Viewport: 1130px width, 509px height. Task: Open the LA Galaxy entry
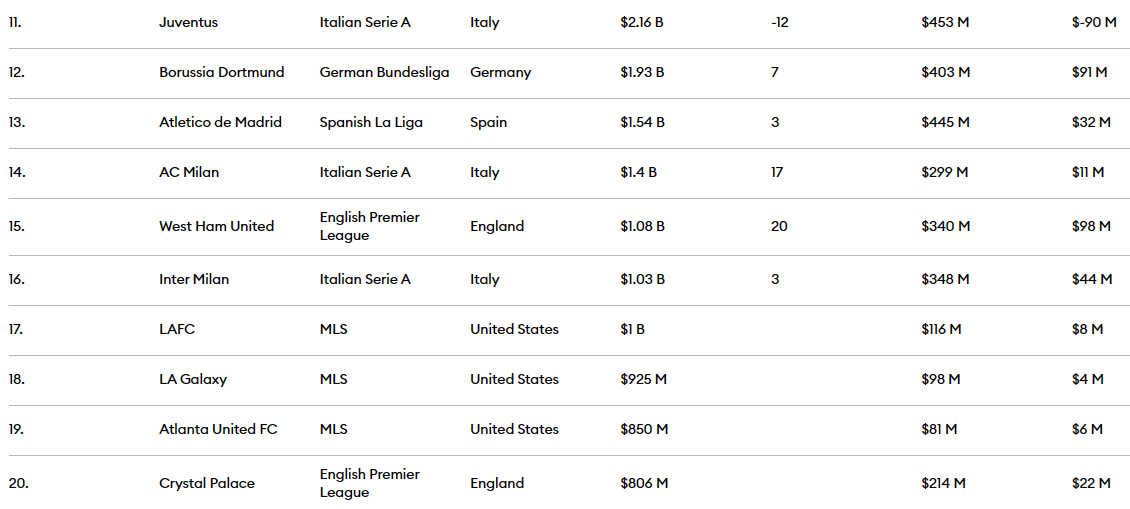(x=193, y=379)
